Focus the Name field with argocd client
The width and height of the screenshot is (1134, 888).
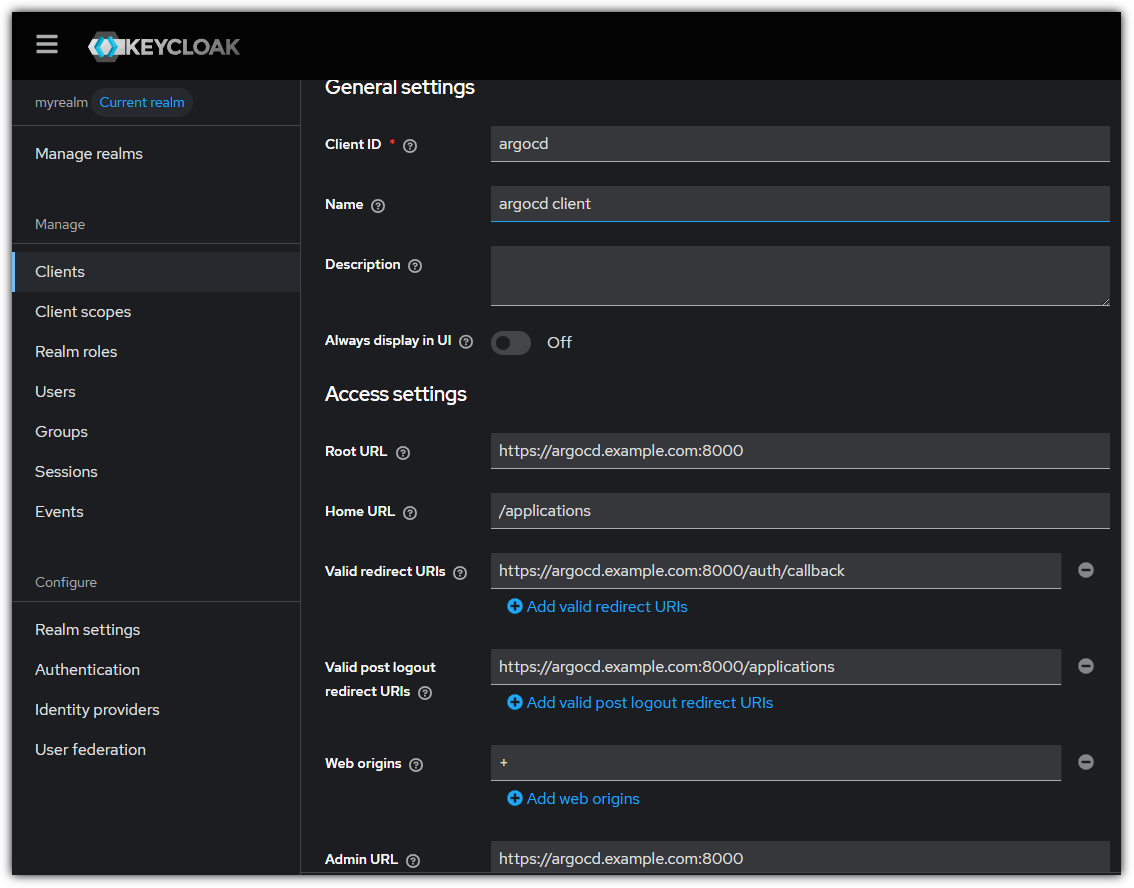800,204
